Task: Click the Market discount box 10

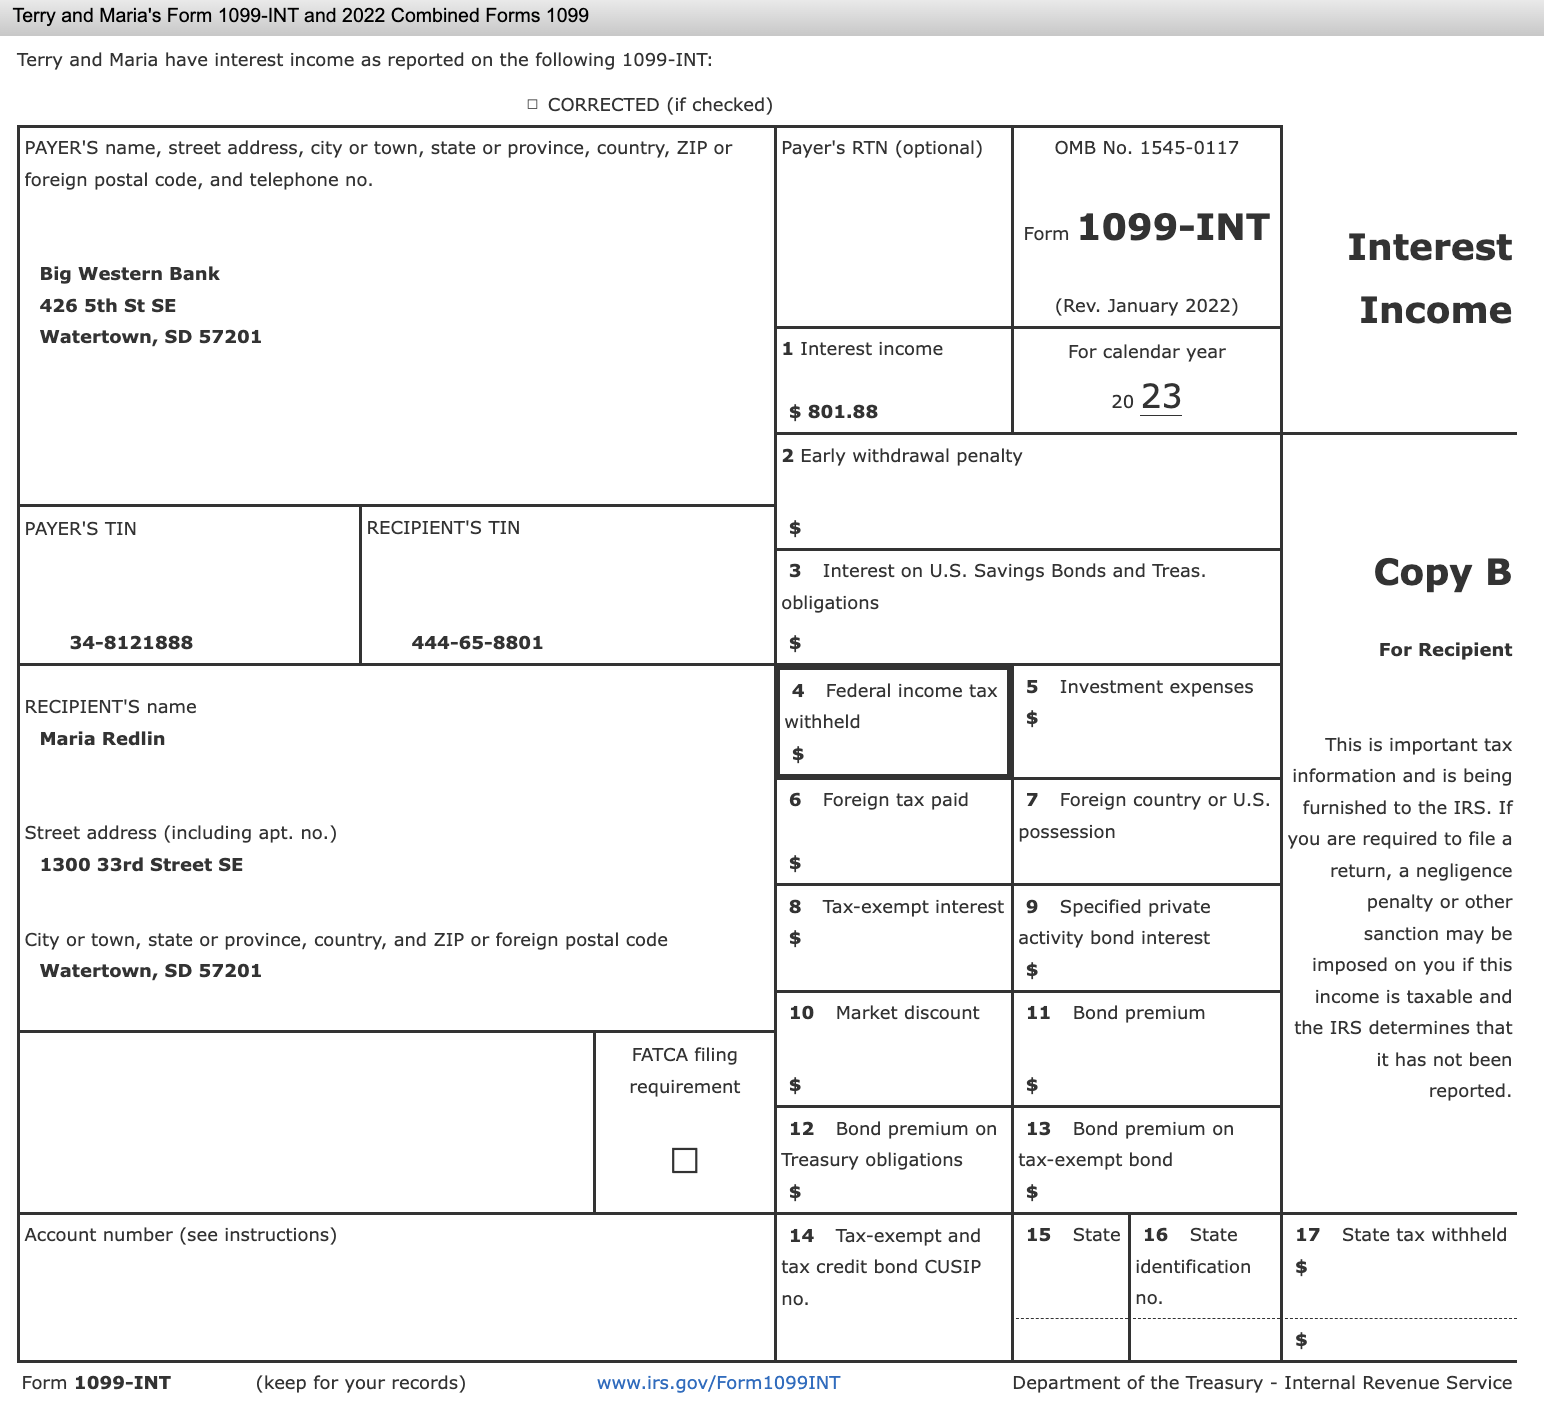Action: pyautogui.click(x=893, y=1048)
